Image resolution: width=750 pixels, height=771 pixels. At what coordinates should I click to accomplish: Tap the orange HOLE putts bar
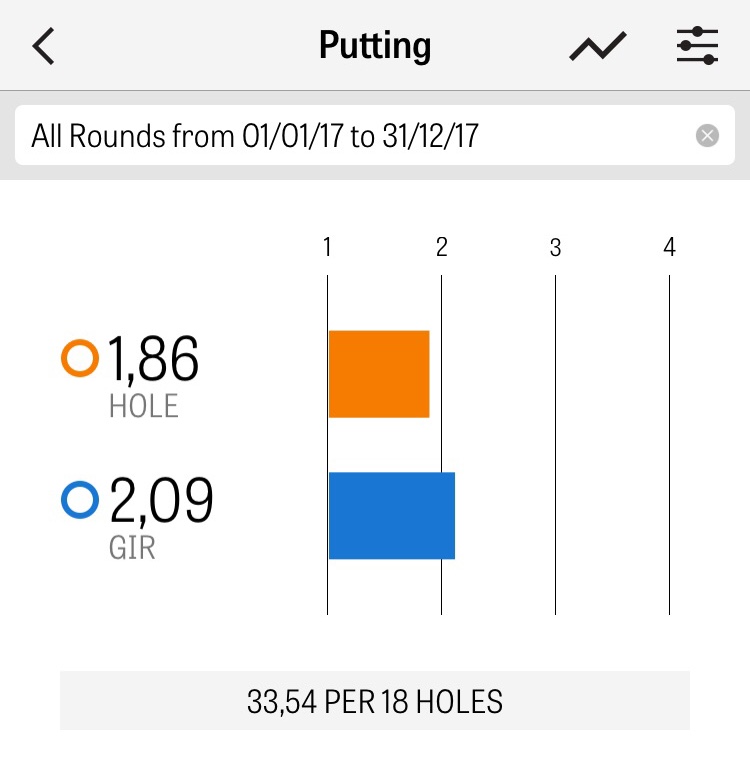tap(379, 374)
